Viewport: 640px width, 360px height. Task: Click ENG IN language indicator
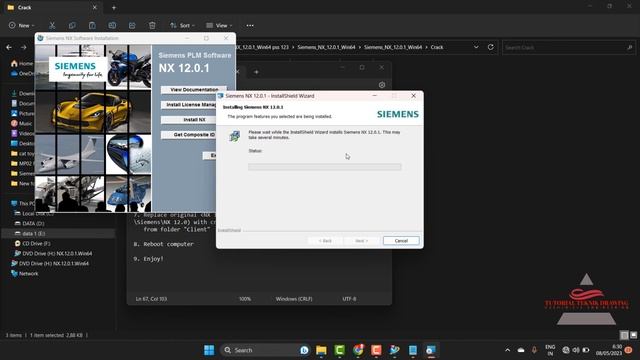(x=550, y=350)
